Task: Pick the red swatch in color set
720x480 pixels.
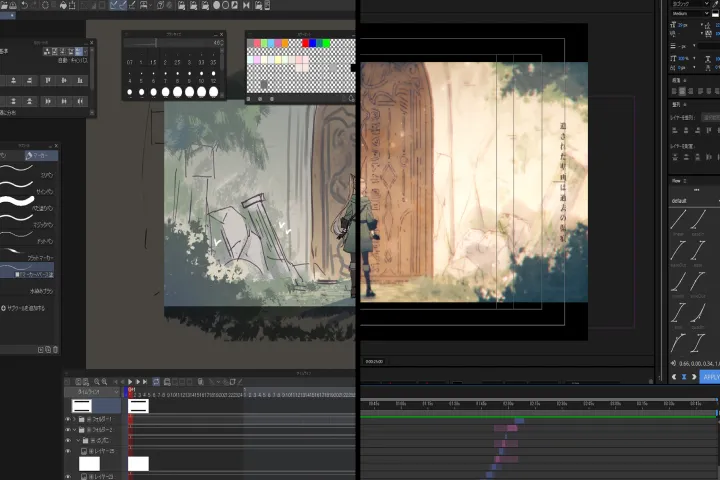Action: pos(305,43)
